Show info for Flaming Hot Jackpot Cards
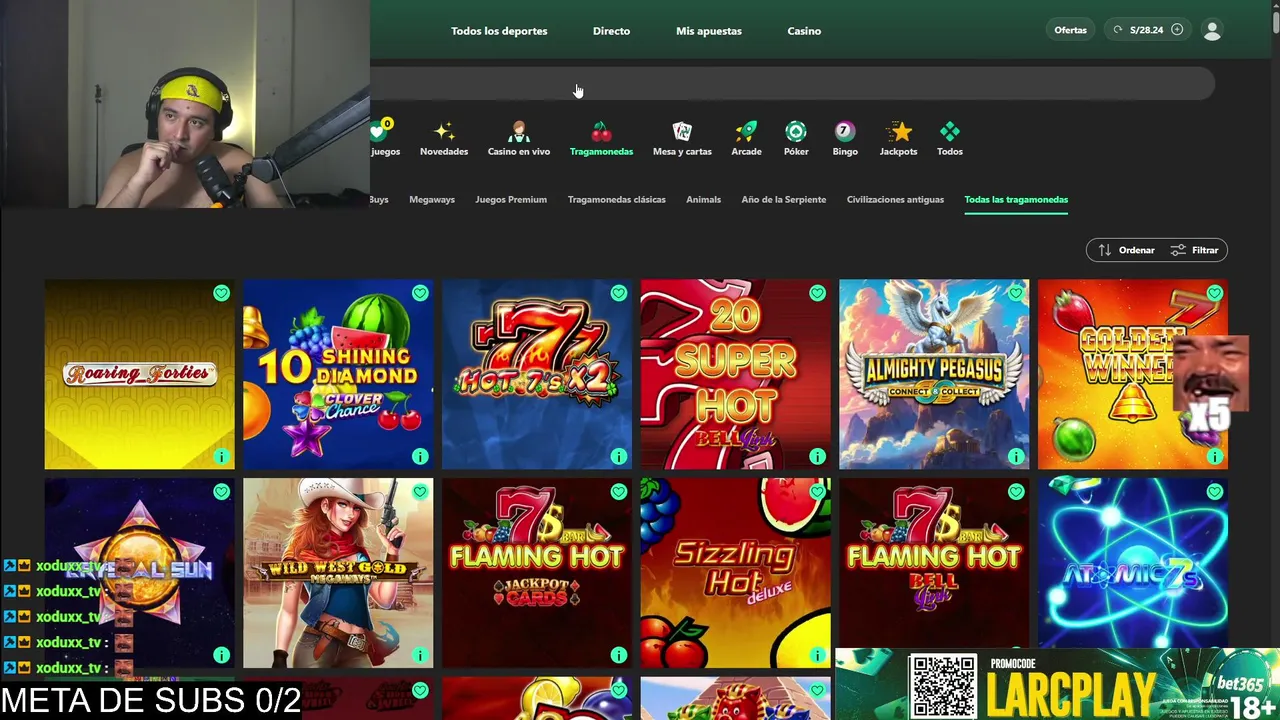The height and width of the screenshot is (720, 1280). click(x=619, y=655)
